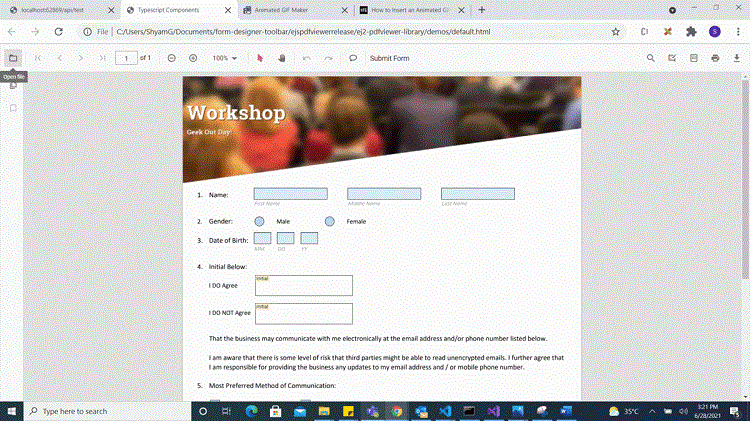Zoom out with the minus circle icon
Image resolution: width=750 pixels, height=421 pixels.
click(172, 58)
